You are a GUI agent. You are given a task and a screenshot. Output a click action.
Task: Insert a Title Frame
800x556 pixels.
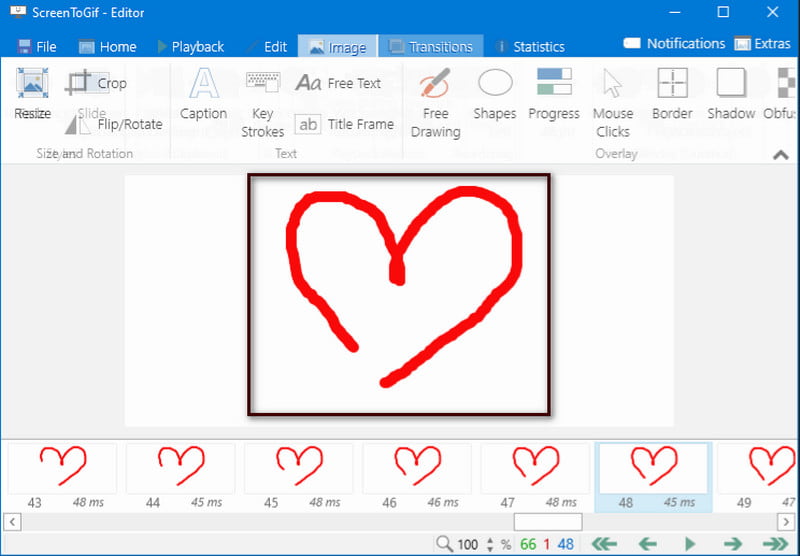344,124
